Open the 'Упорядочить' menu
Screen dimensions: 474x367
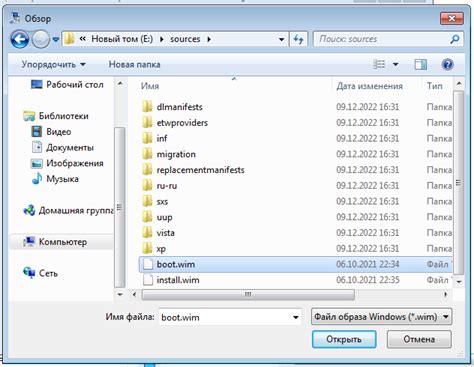[53, 64]
